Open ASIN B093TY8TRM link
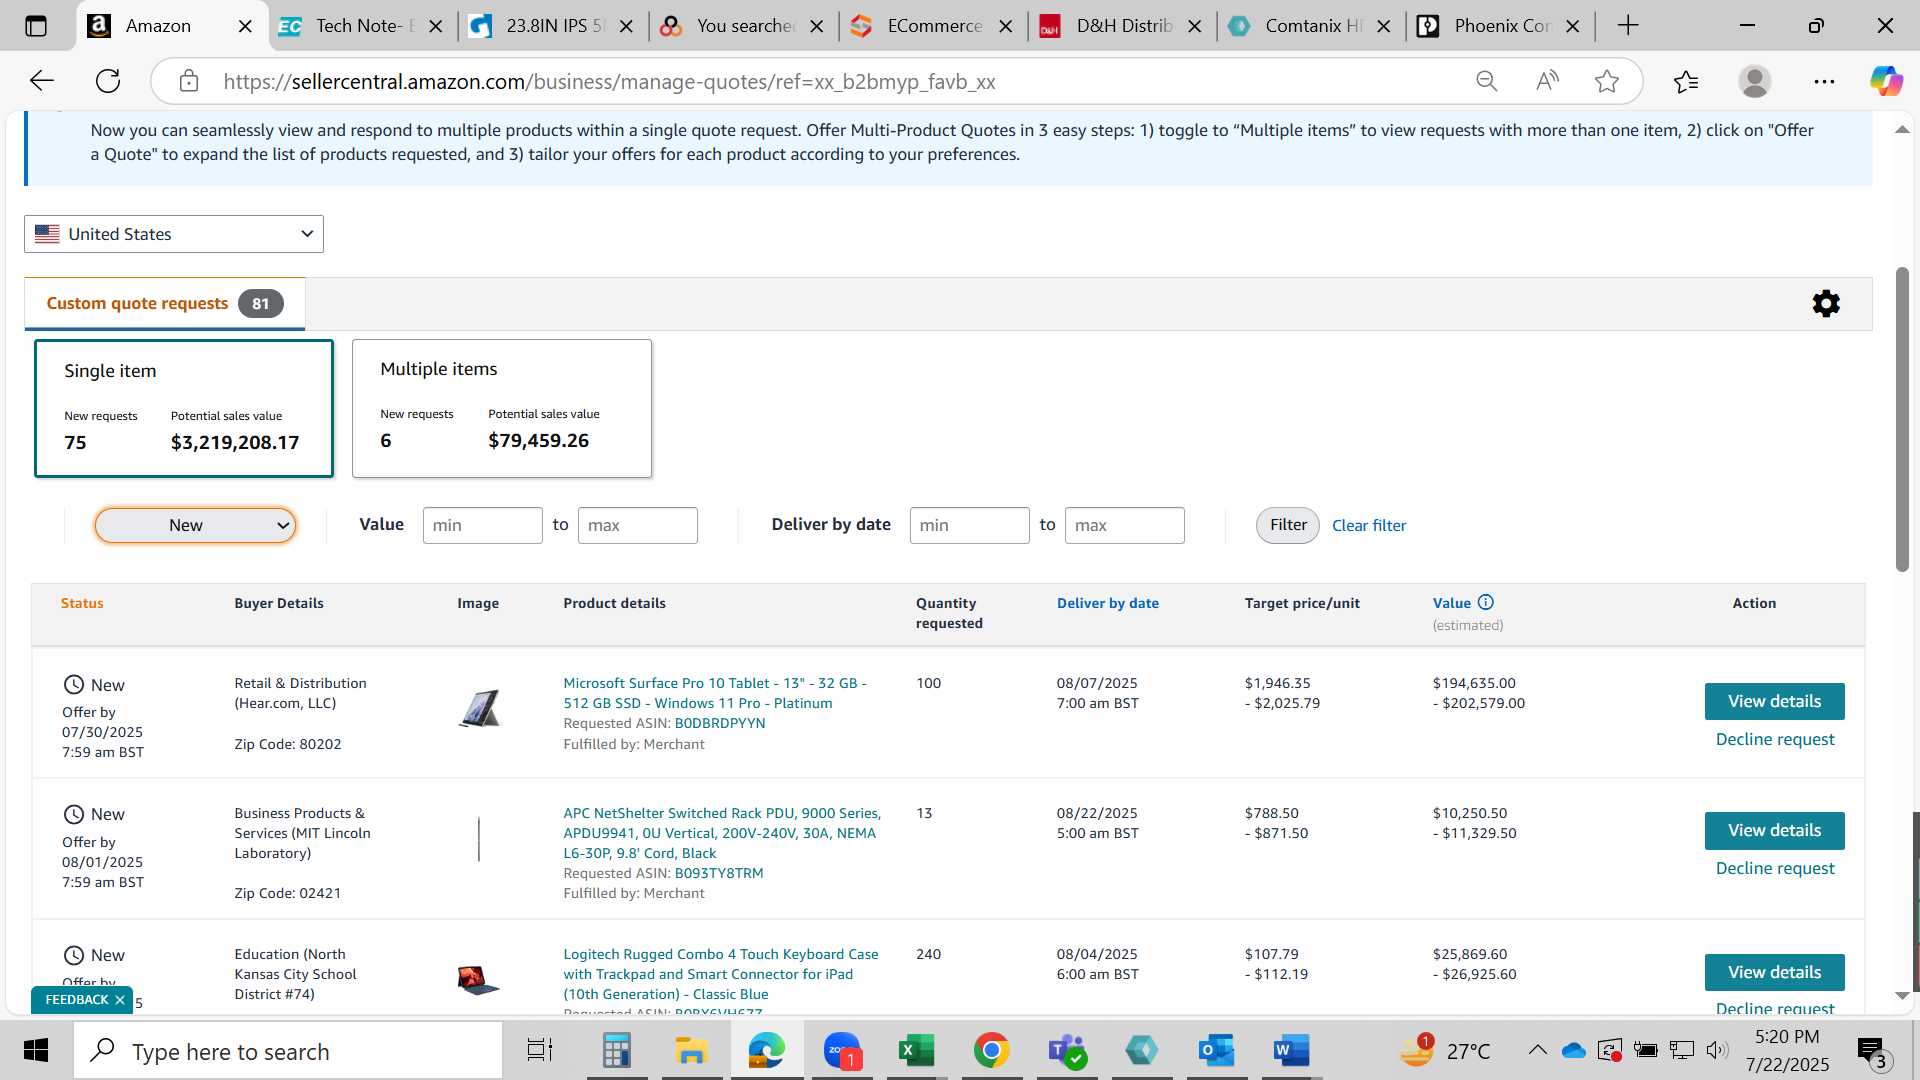1920x1080 pixels. point(719,874)
